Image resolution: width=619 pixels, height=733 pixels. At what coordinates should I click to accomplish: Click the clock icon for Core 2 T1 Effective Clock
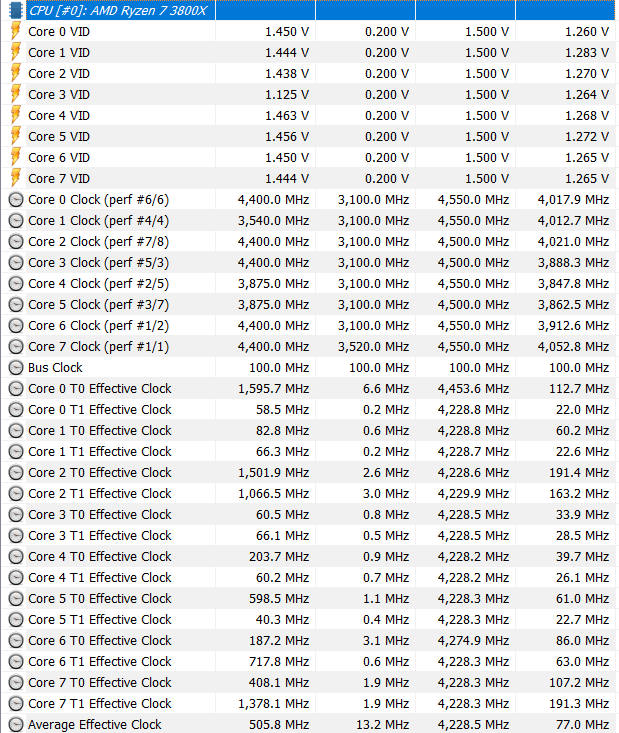(x=16, y=493)
